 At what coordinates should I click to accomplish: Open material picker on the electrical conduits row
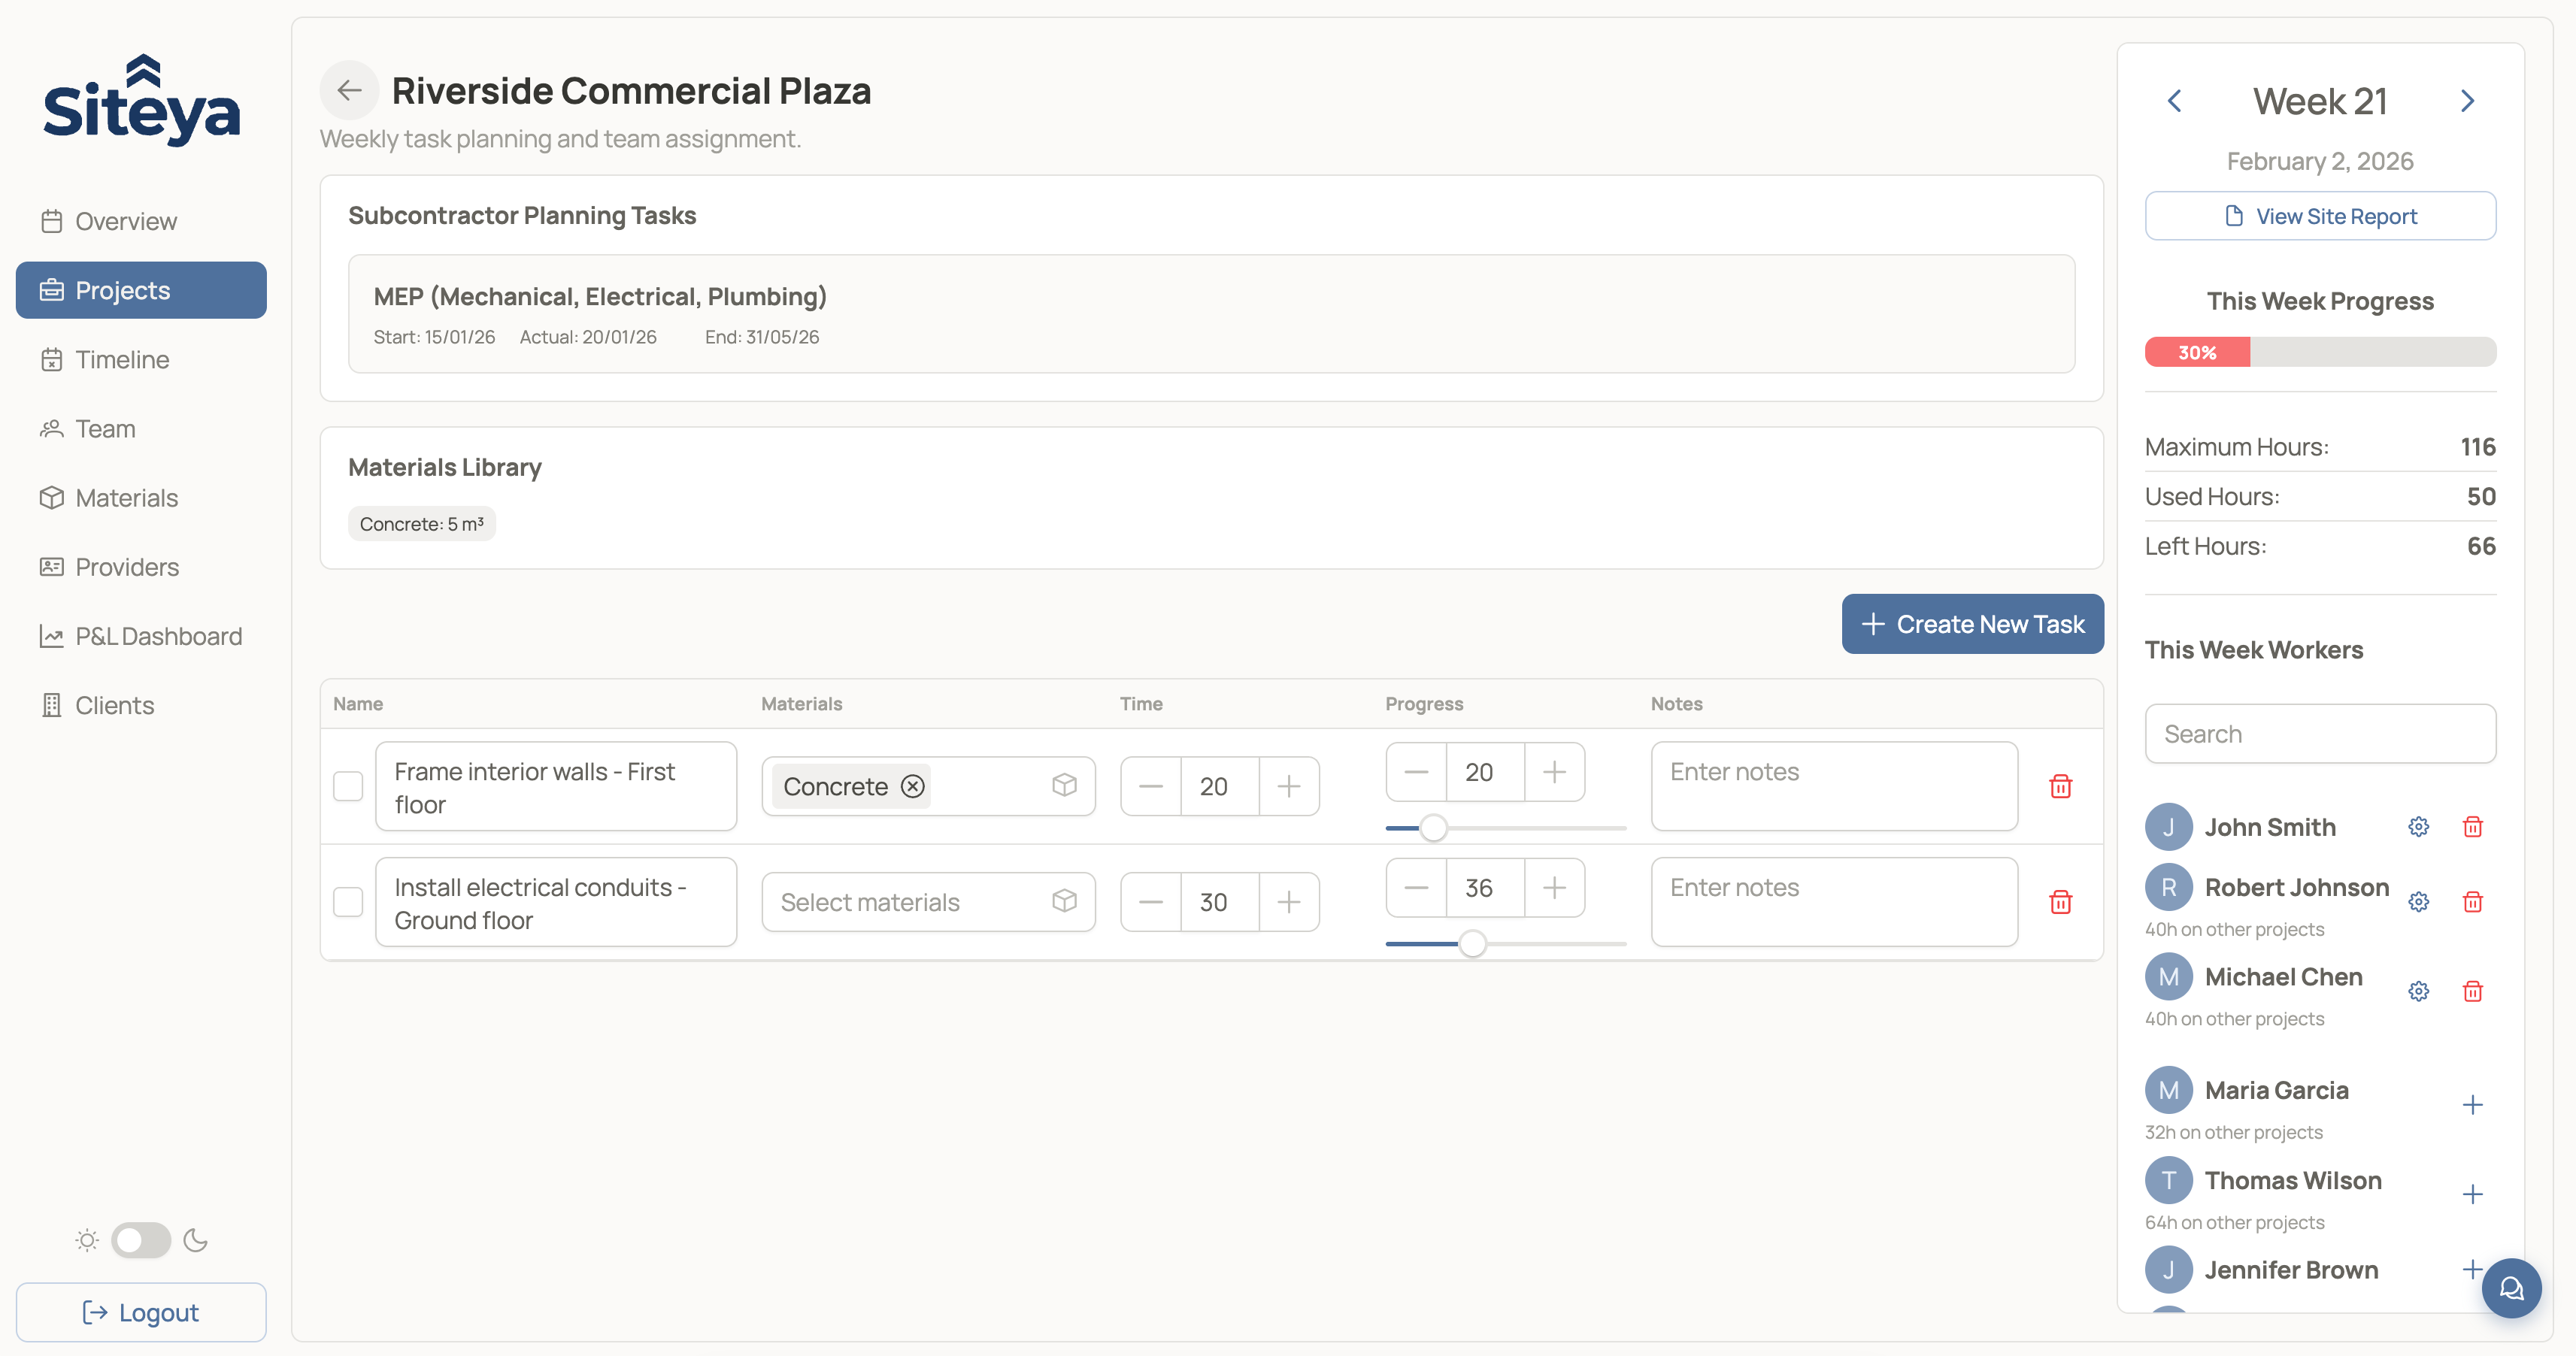(1065, 901)
